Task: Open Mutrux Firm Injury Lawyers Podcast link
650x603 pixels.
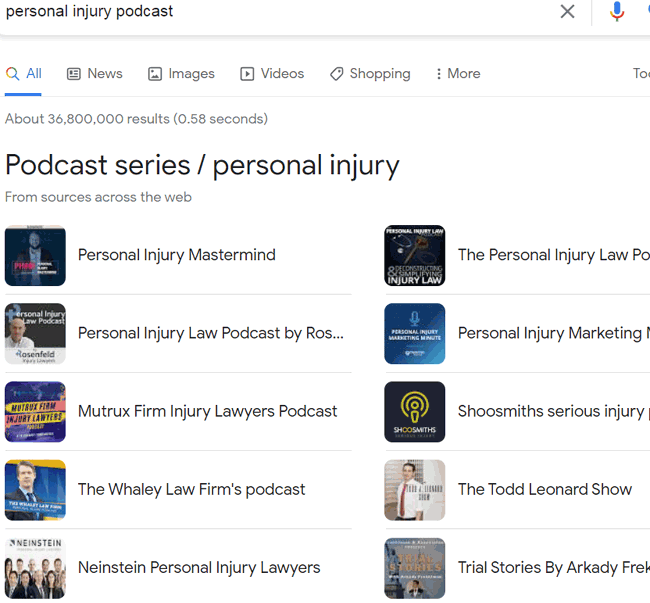Action: tap(208, 411)
